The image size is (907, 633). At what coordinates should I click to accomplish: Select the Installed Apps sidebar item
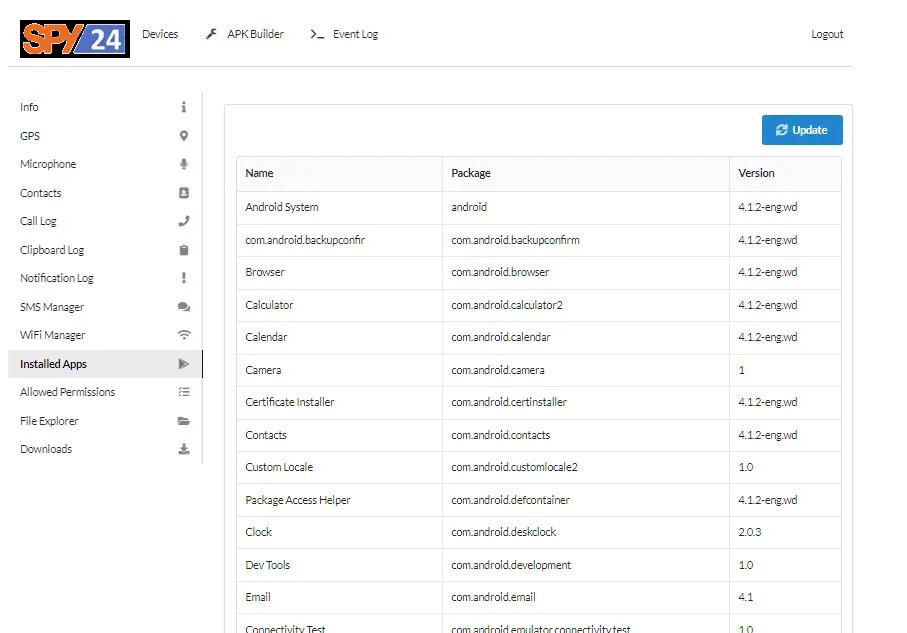pos(105,364)
